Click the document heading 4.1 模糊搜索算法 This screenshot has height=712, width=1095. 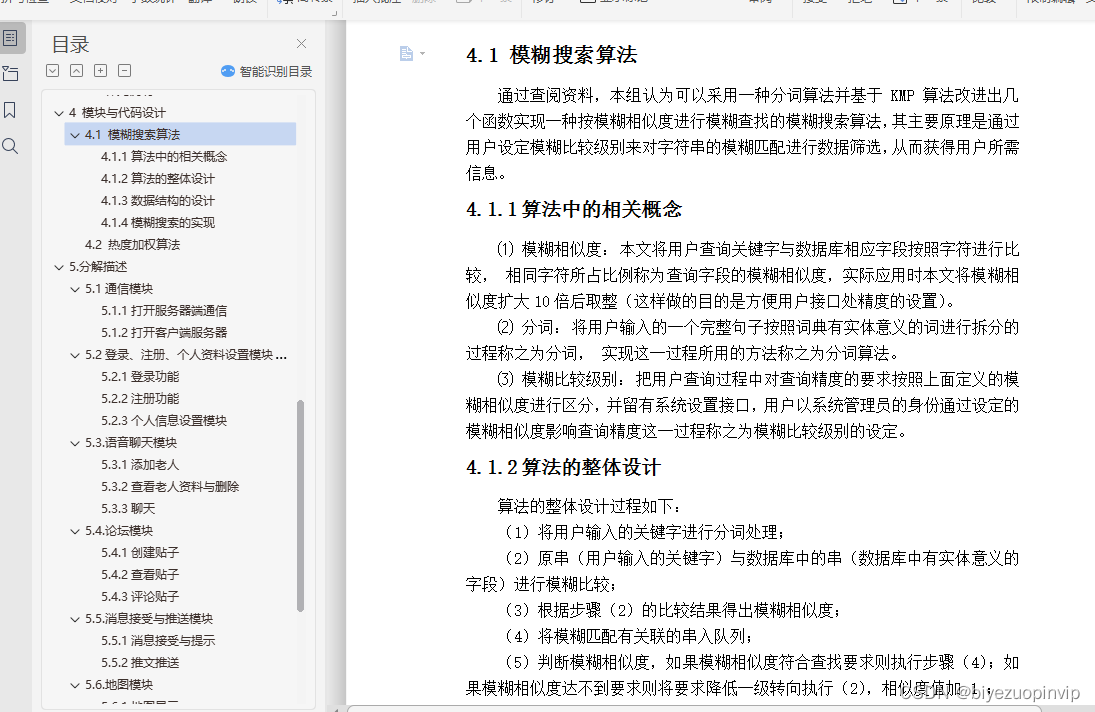click(552, 54)
